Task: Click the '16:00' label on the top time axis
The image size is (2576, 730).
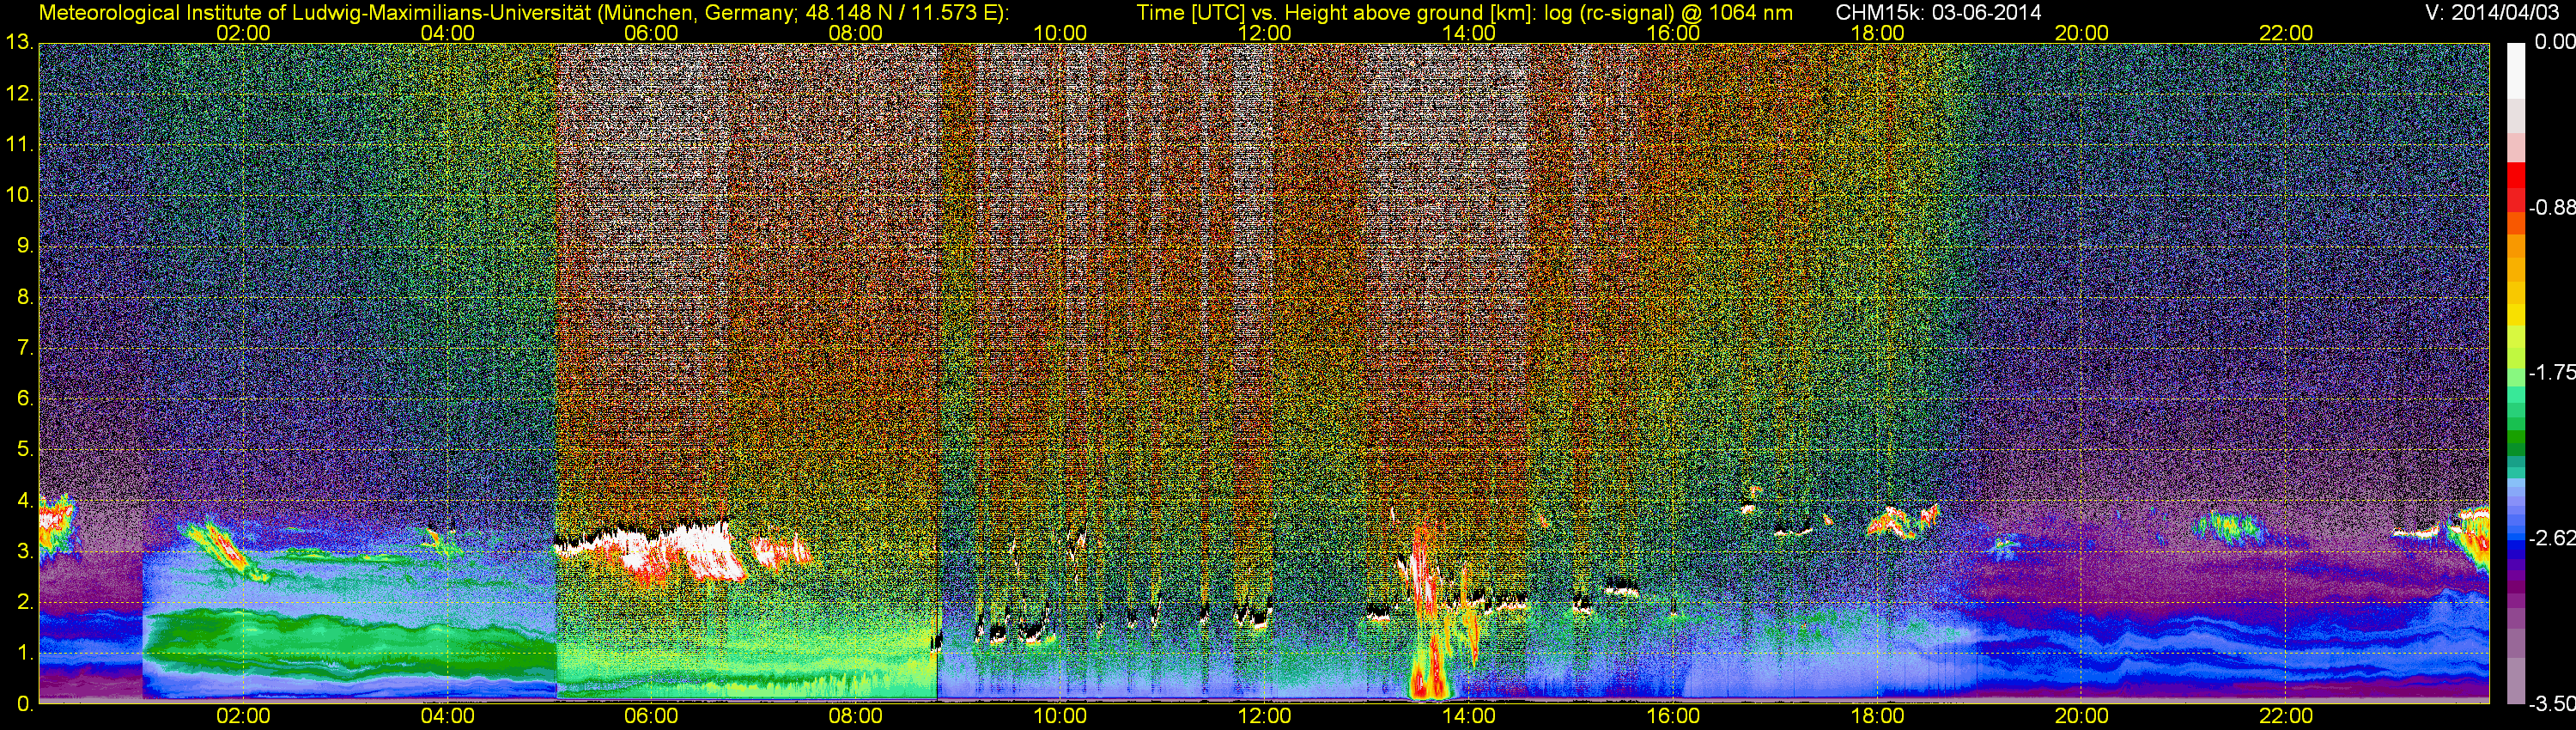Action: coord(1673,33)
